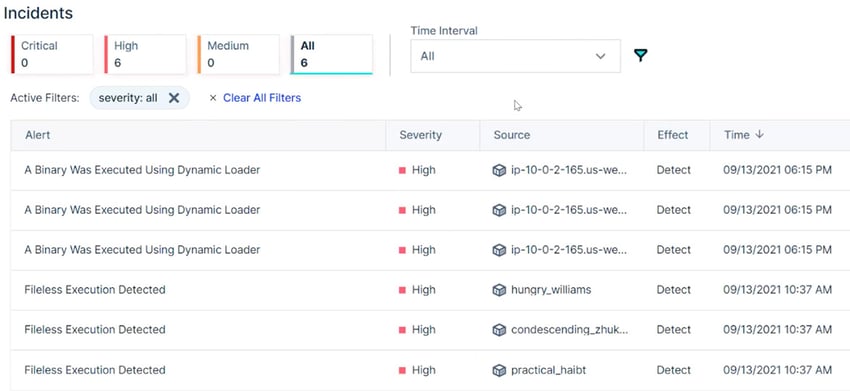The image size is (850, 391).
Task: Click the source icon in the first incident row
Action: 499,170
